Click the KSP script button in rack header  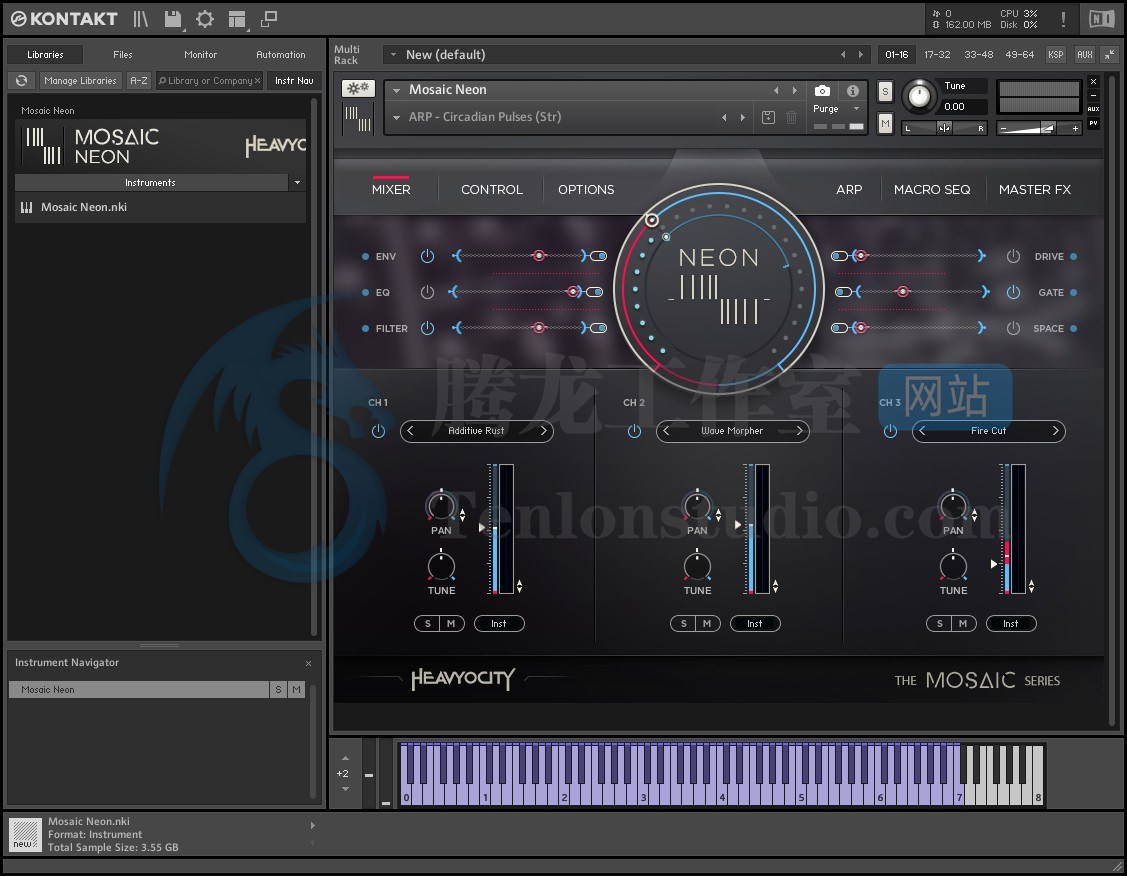click(x=1055, y=55)
